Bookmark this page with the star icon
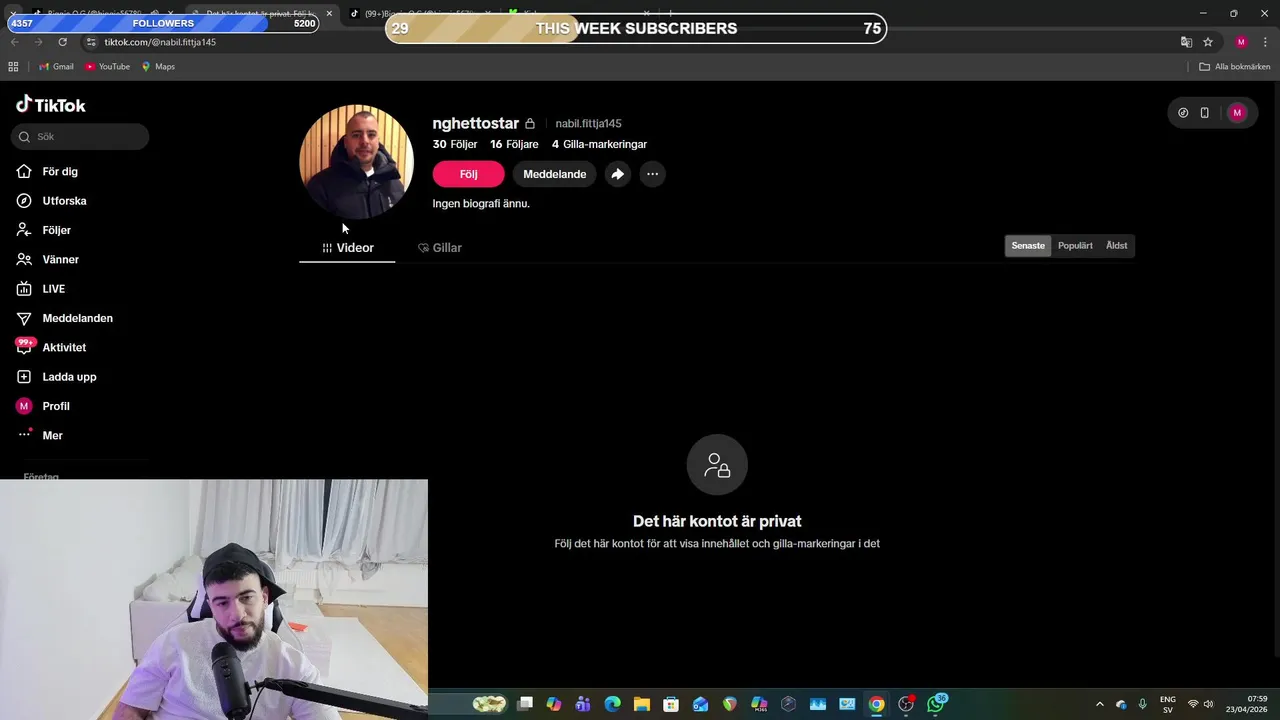The image size is (1280, 720). (x=1208, y=42)
